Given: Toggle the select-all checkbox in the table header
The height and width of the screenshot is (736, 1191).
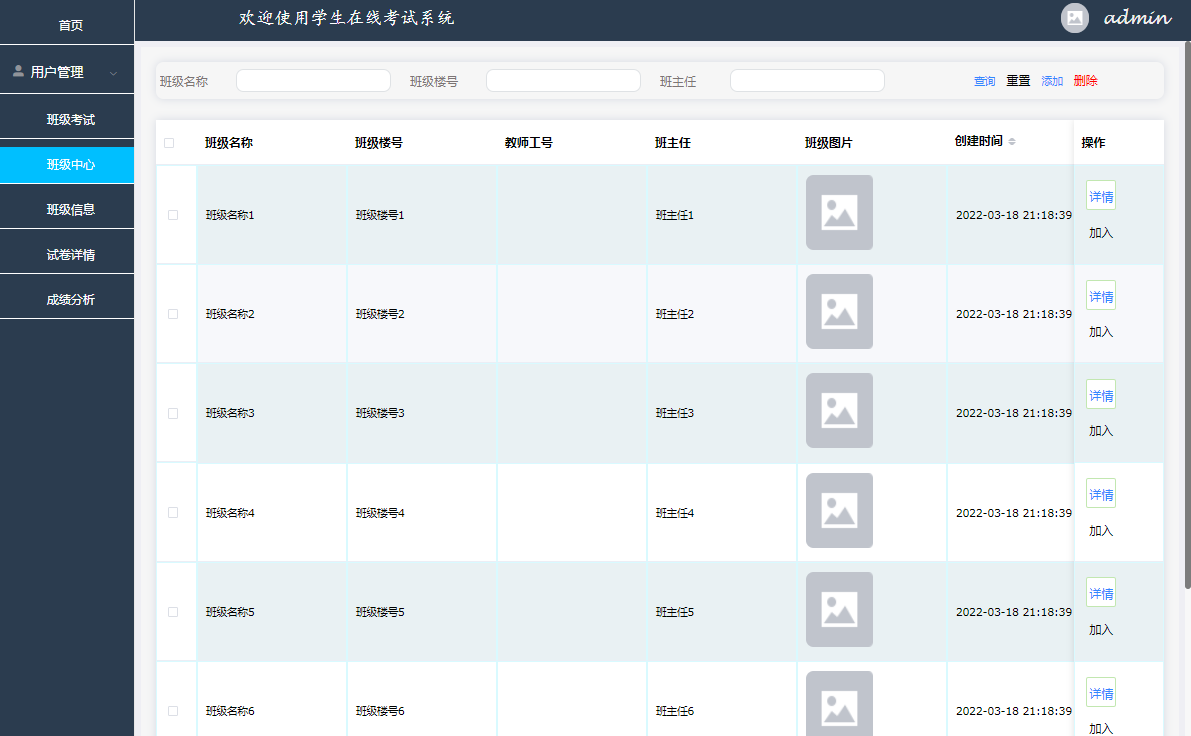Looking at the screenshot, I should pyautogui.click(x=169, y=143).
